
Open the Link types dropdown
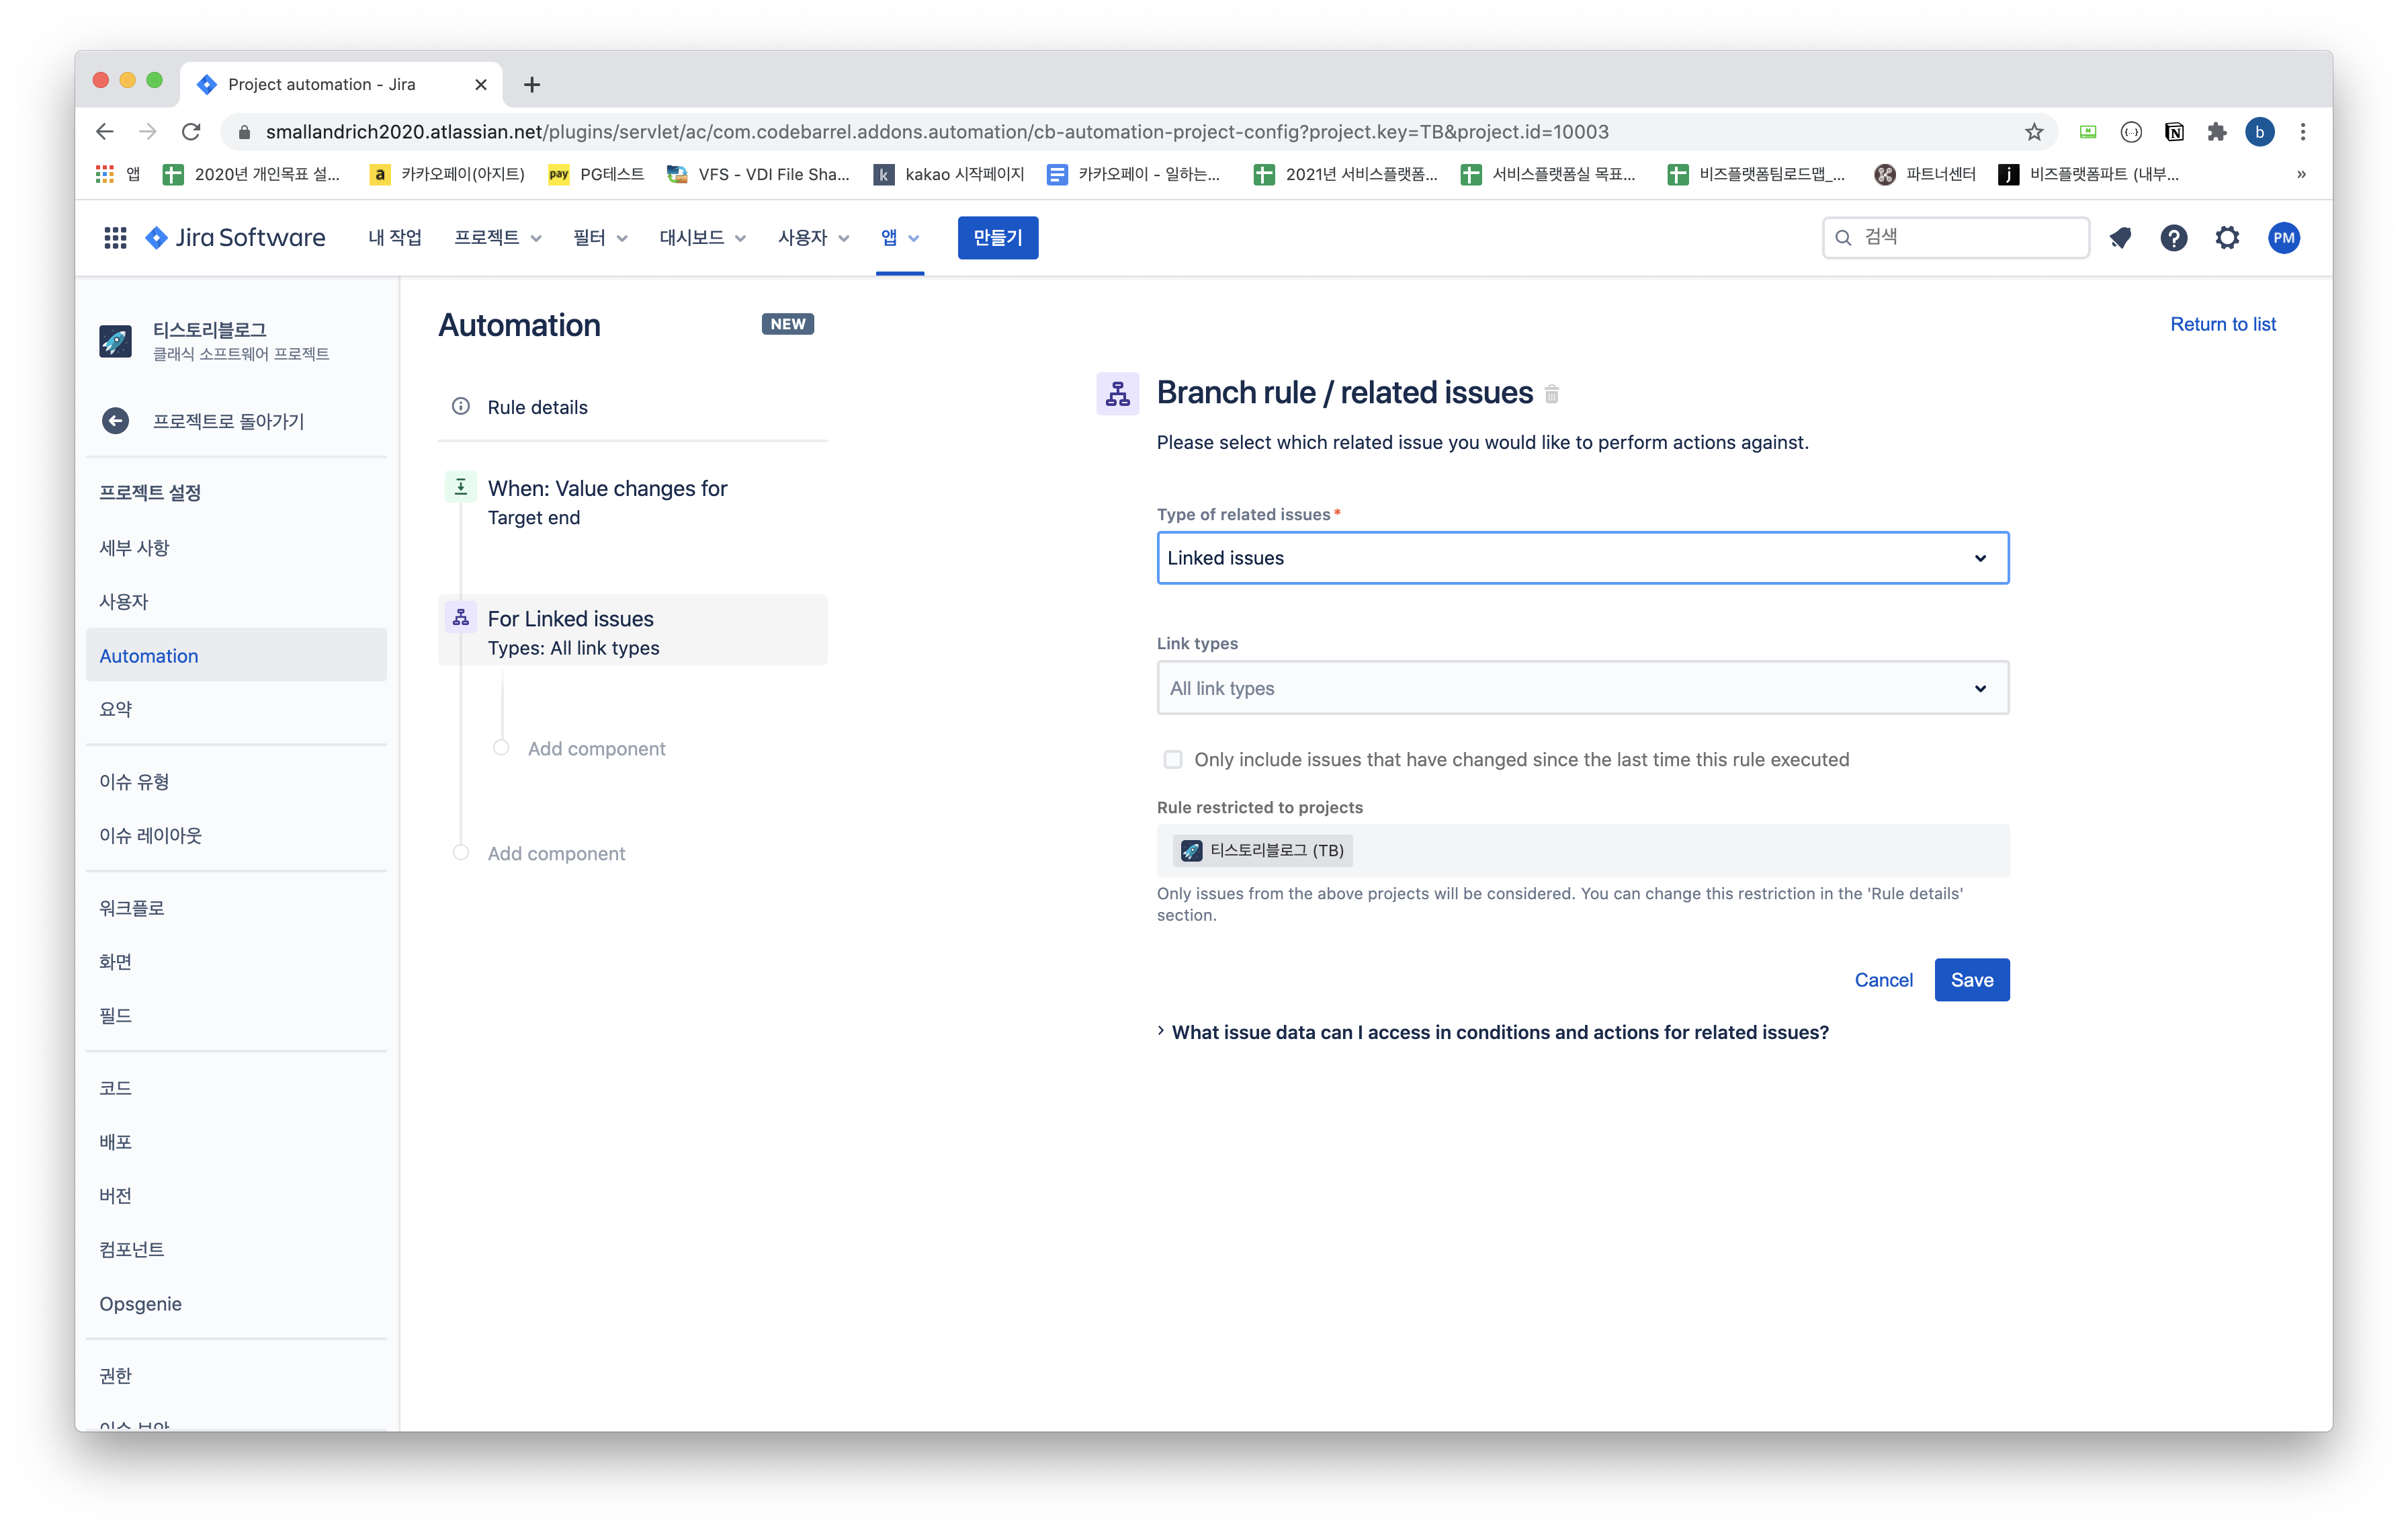pos(1582,688)
